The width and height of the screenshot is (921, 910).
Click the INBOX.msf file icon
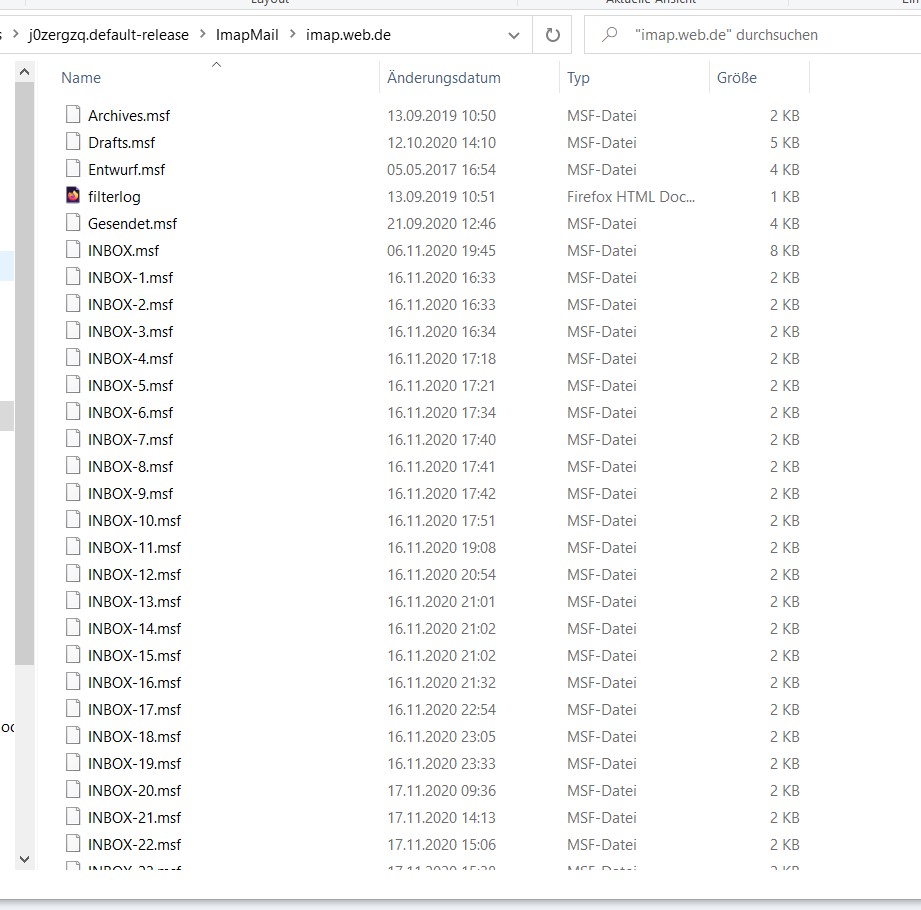pyautogui.click(x=73, y=250)
